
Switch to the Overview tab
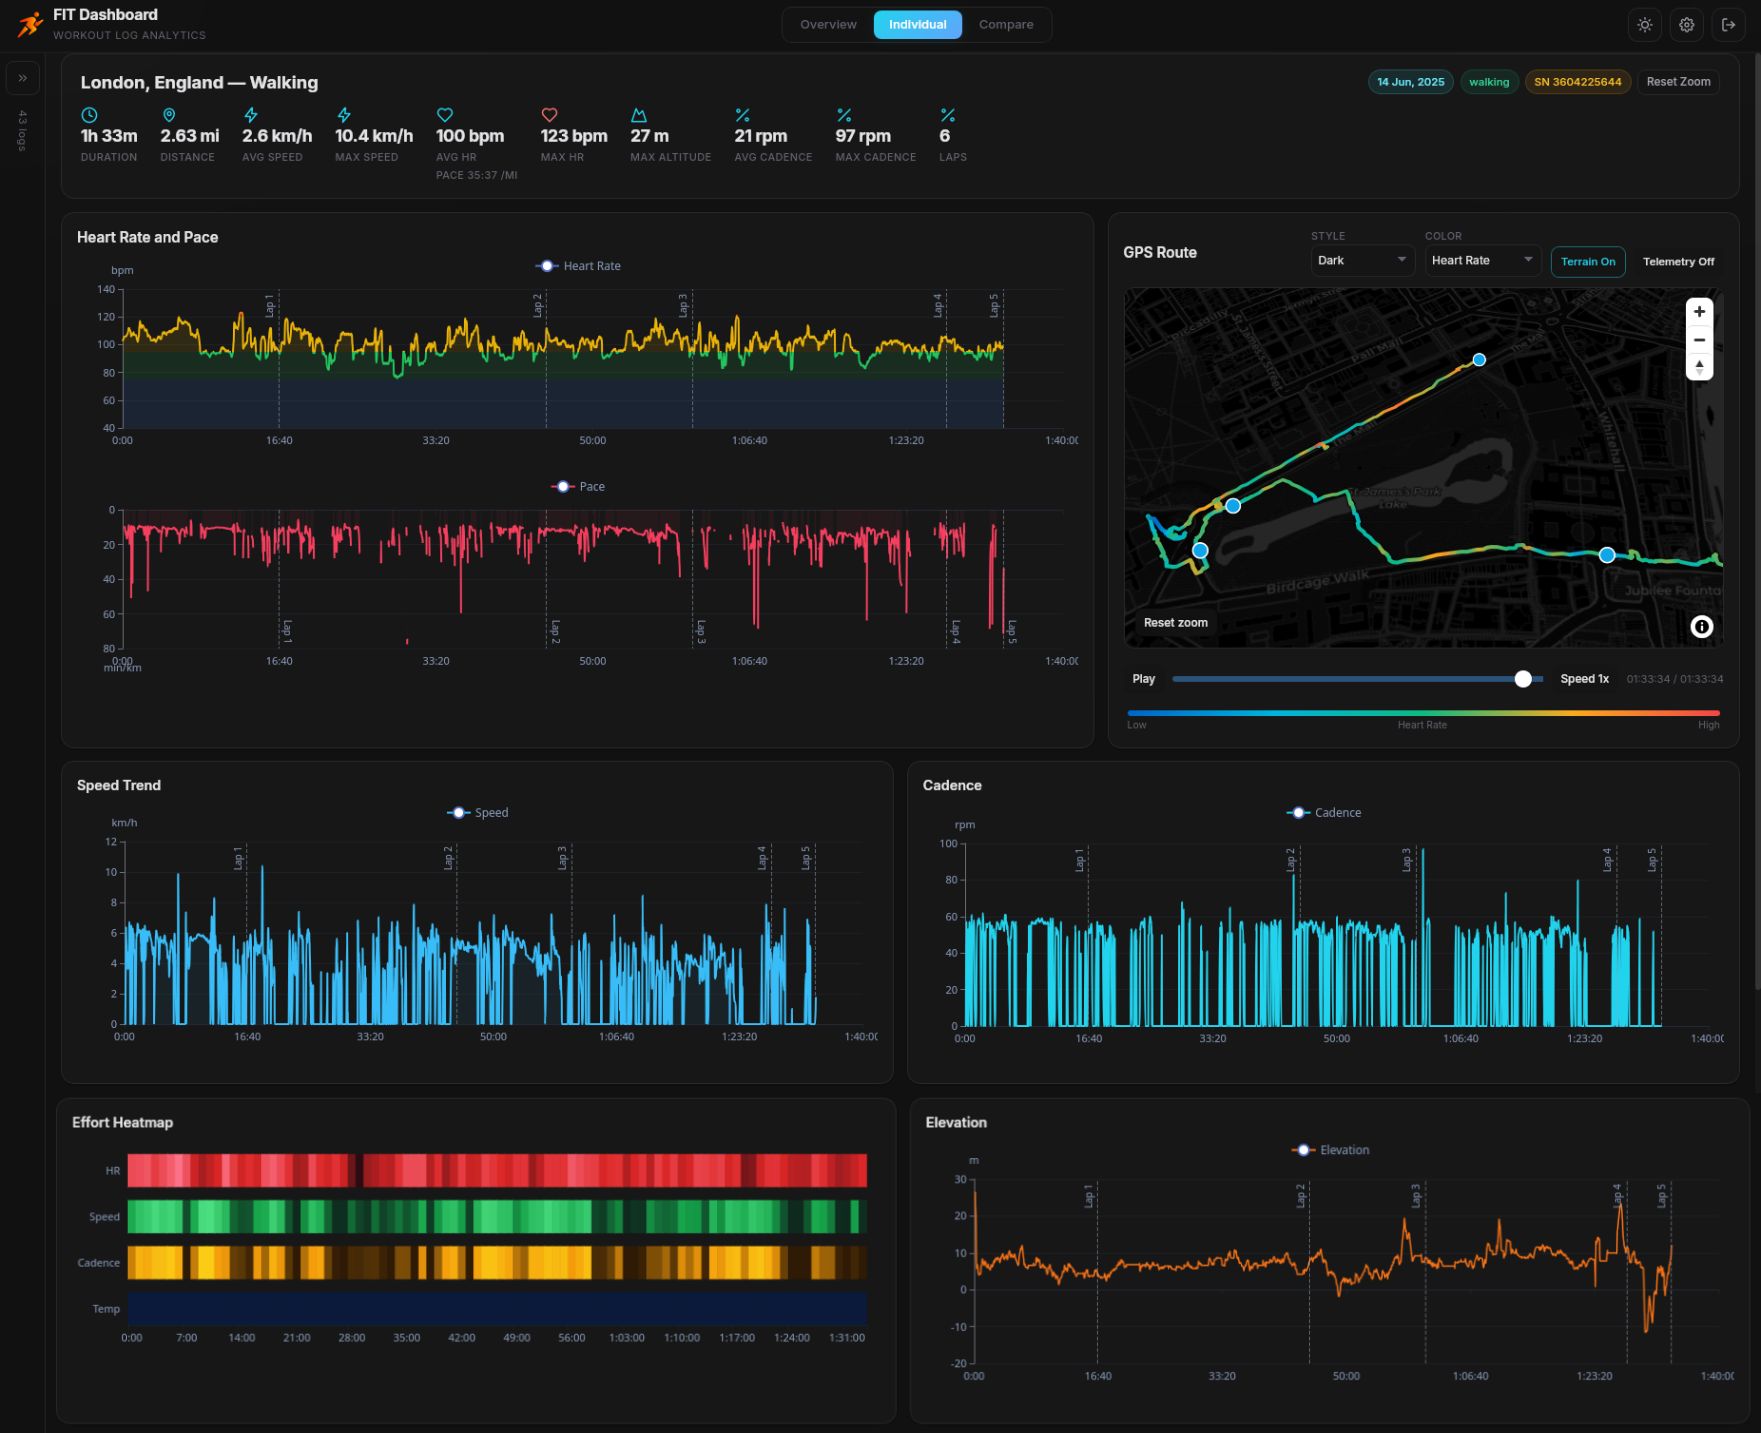(x=828, y=24)
